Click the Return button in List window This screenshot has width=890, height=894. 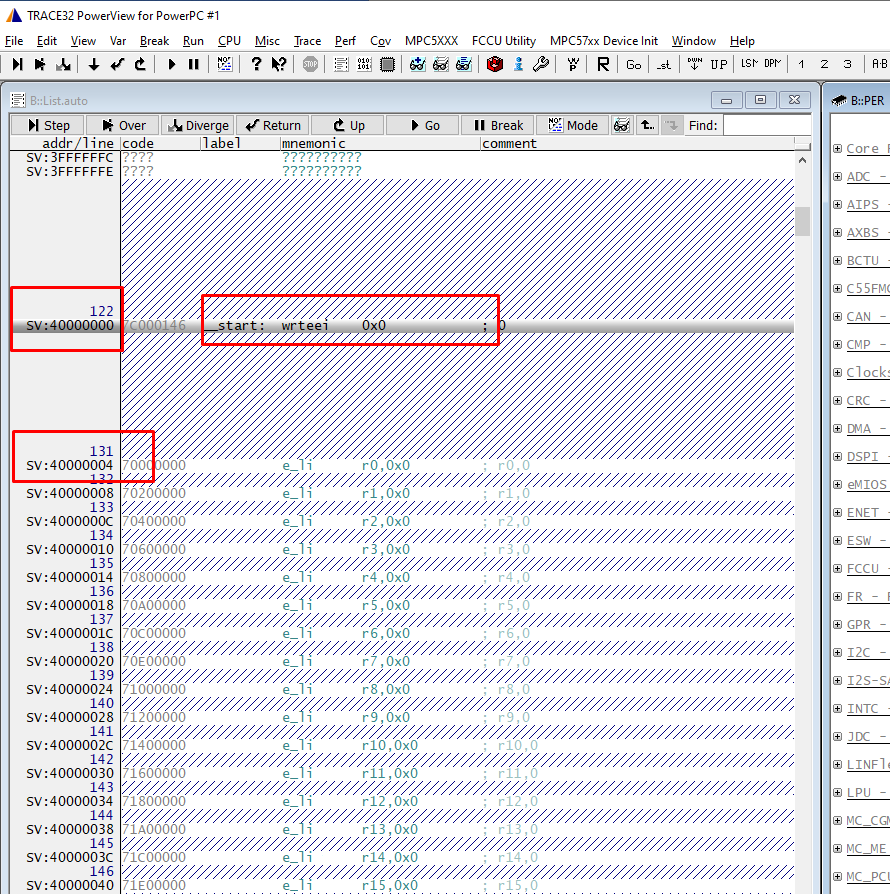tap(272, 125)
